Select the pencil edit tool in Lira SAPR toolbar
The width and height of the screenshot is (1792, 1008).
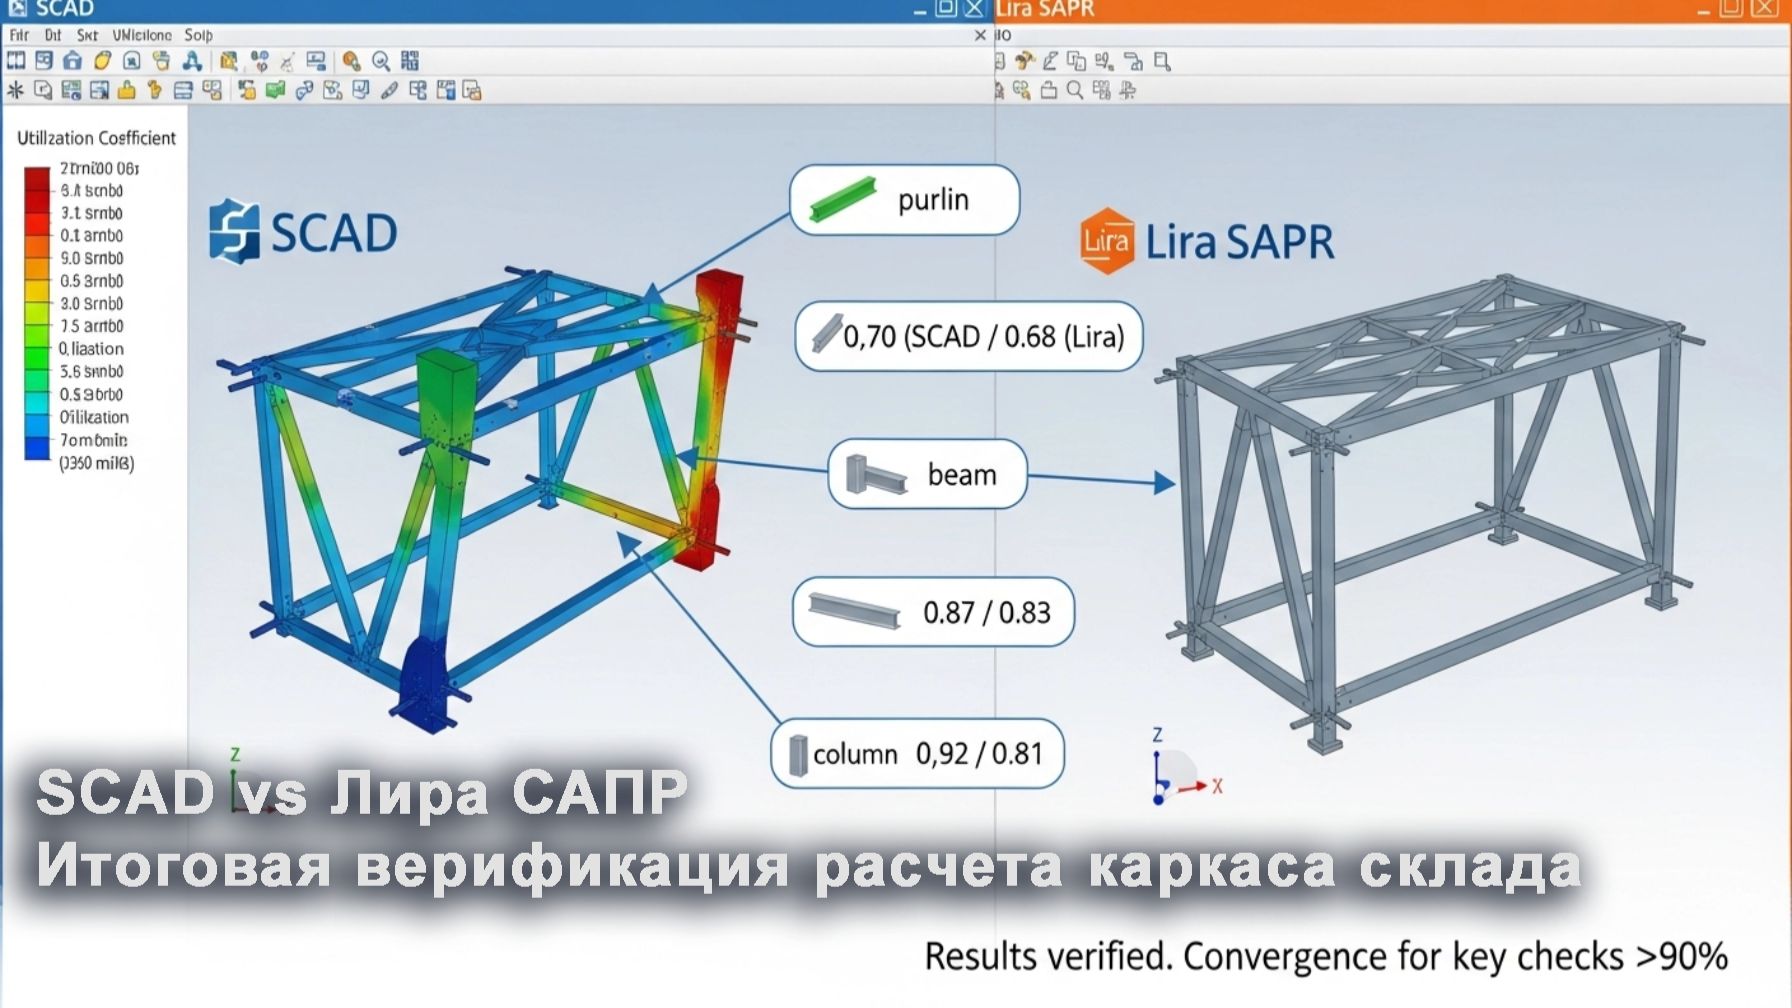click(1051, 62)
